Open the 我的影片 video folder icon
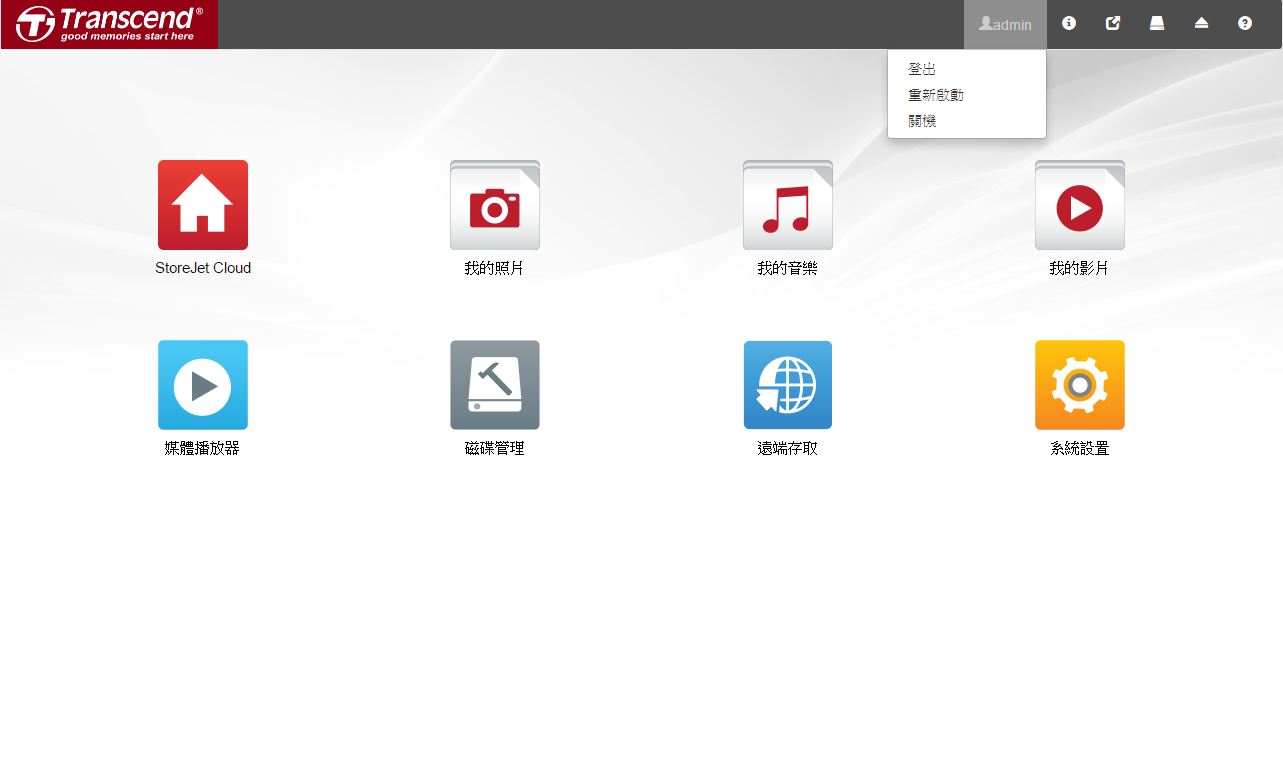The image size is (1283, 765). [x=1080, y=205]
